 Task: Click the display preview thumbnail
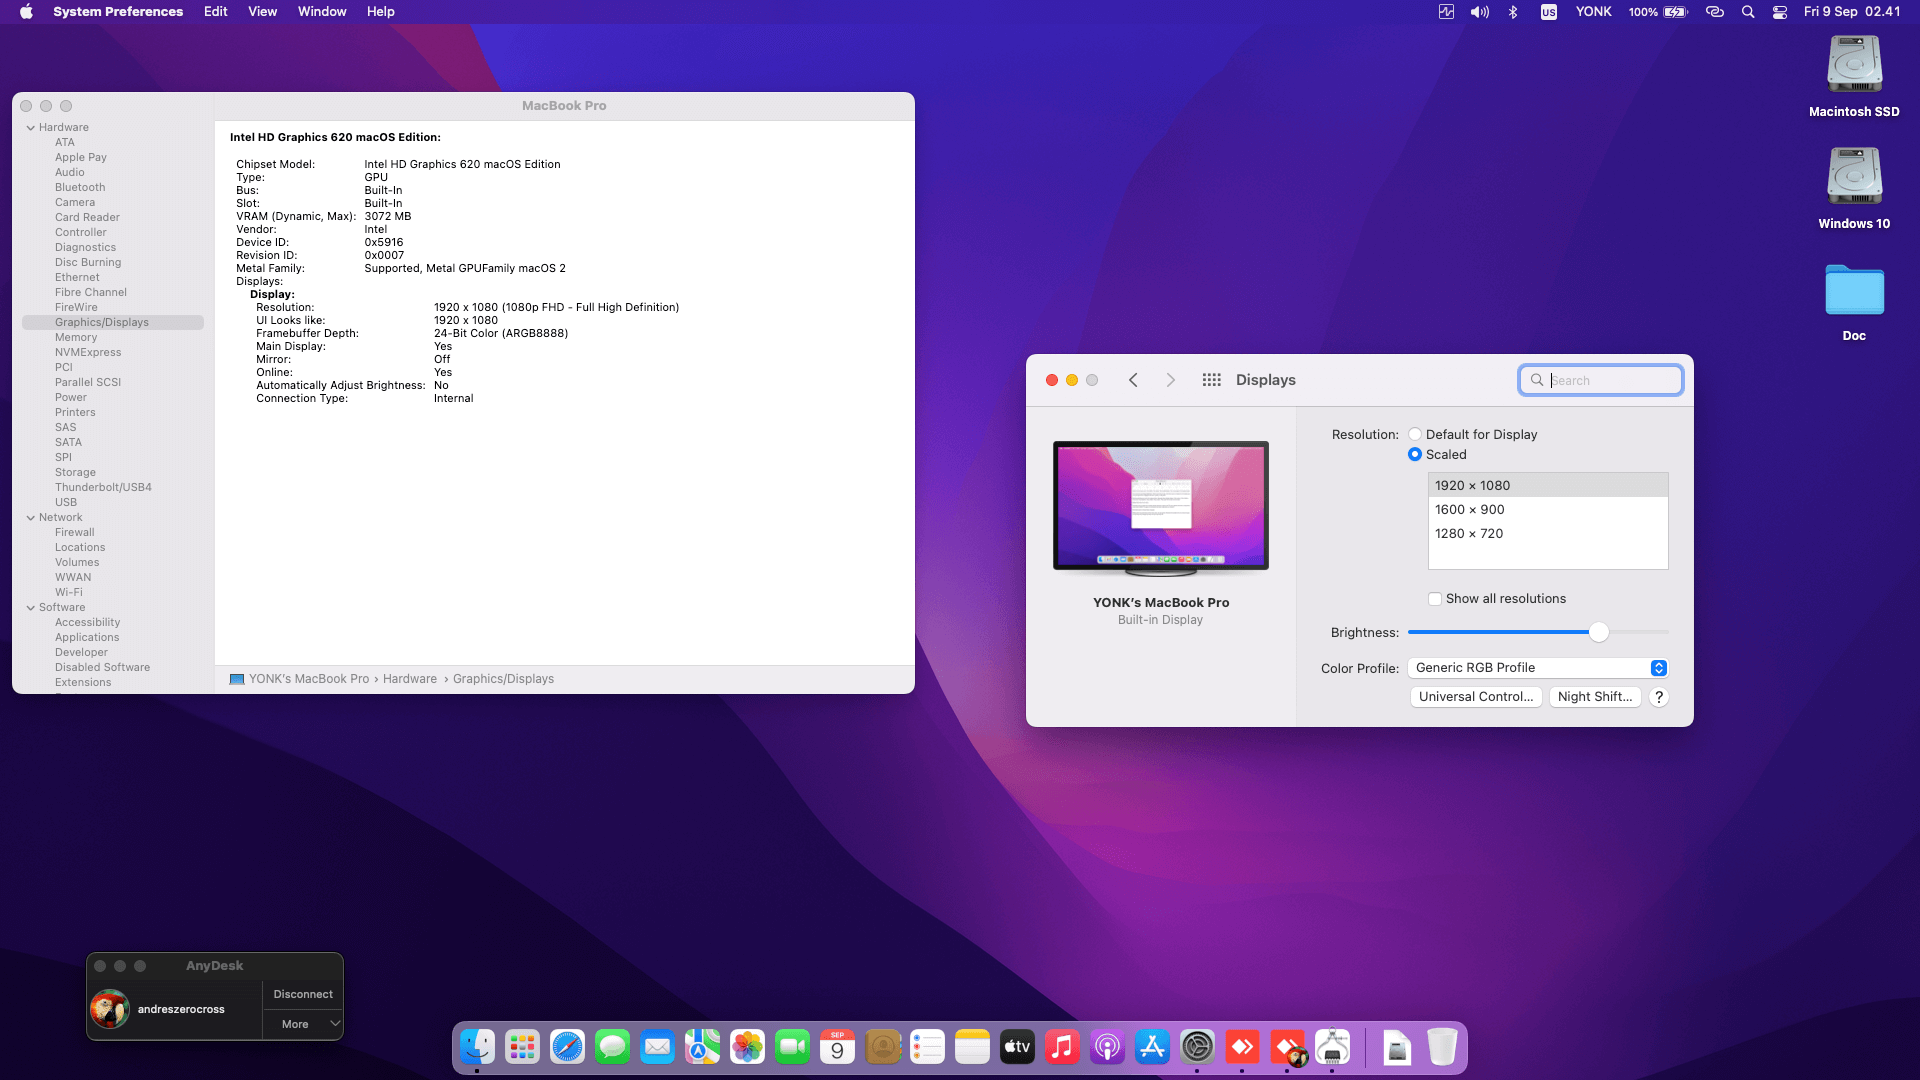click(x=1161, y=509)
